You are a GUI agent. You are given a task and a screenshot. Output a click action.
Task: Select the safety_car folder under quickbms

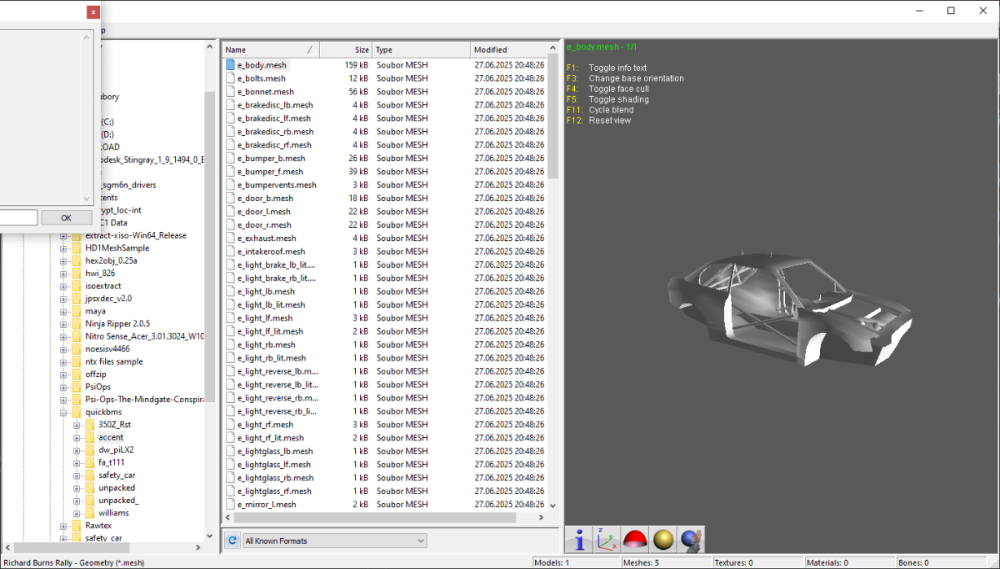[x=116, y=475]
